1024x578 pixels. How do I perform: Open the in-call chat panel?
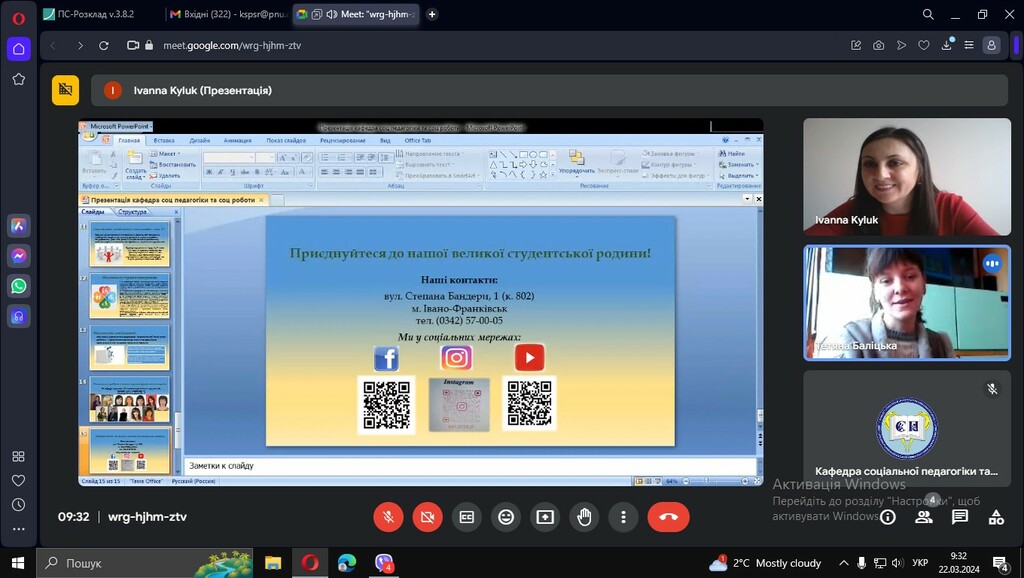(960, 517)
